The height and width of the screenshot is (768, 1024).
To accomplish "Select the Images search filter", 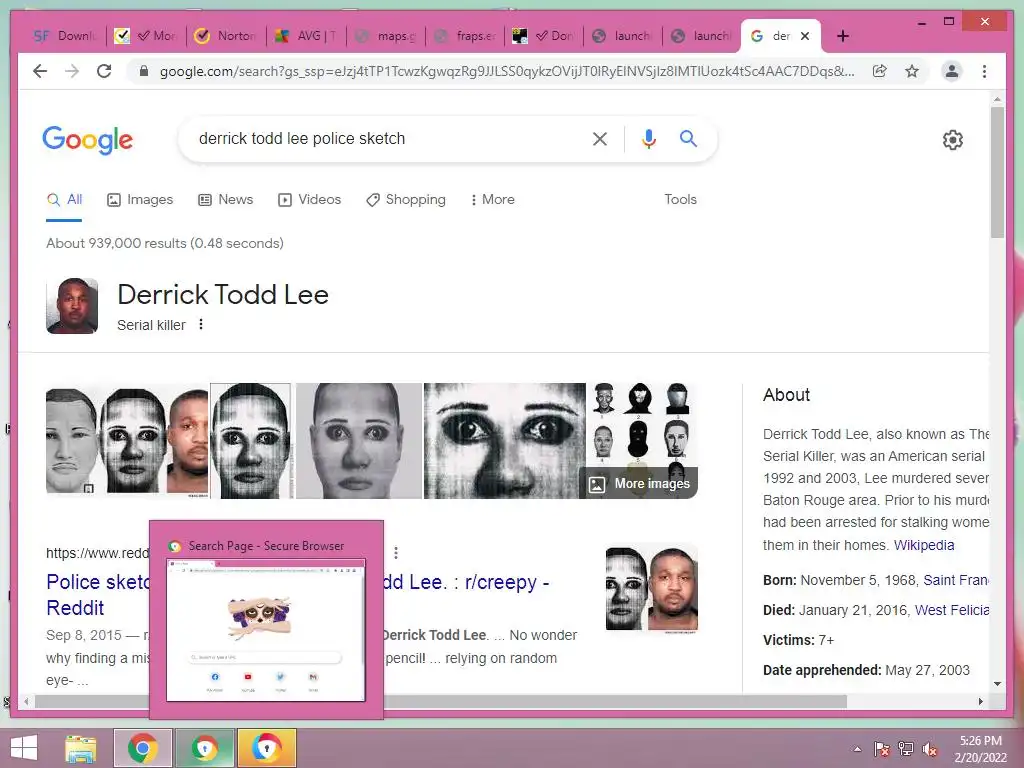I will 140,200.
